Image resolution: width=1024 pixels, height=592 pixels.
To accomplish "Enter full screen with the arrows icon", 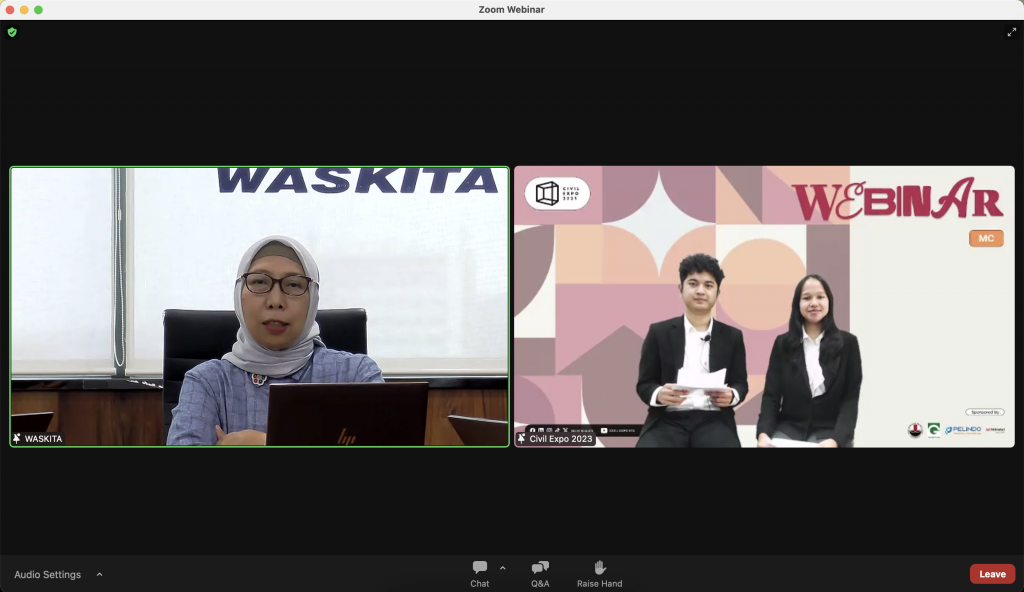I will point(1012,31).
